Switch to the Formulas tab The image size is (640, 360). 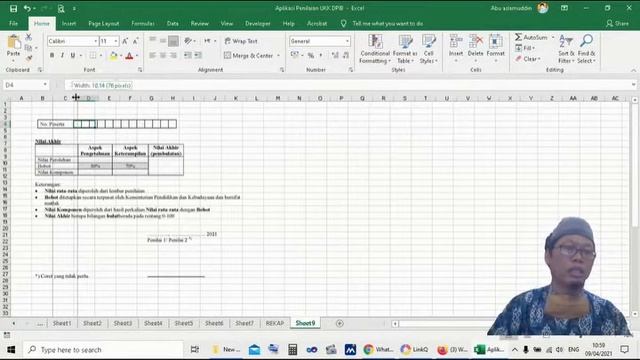coord(143,24)
